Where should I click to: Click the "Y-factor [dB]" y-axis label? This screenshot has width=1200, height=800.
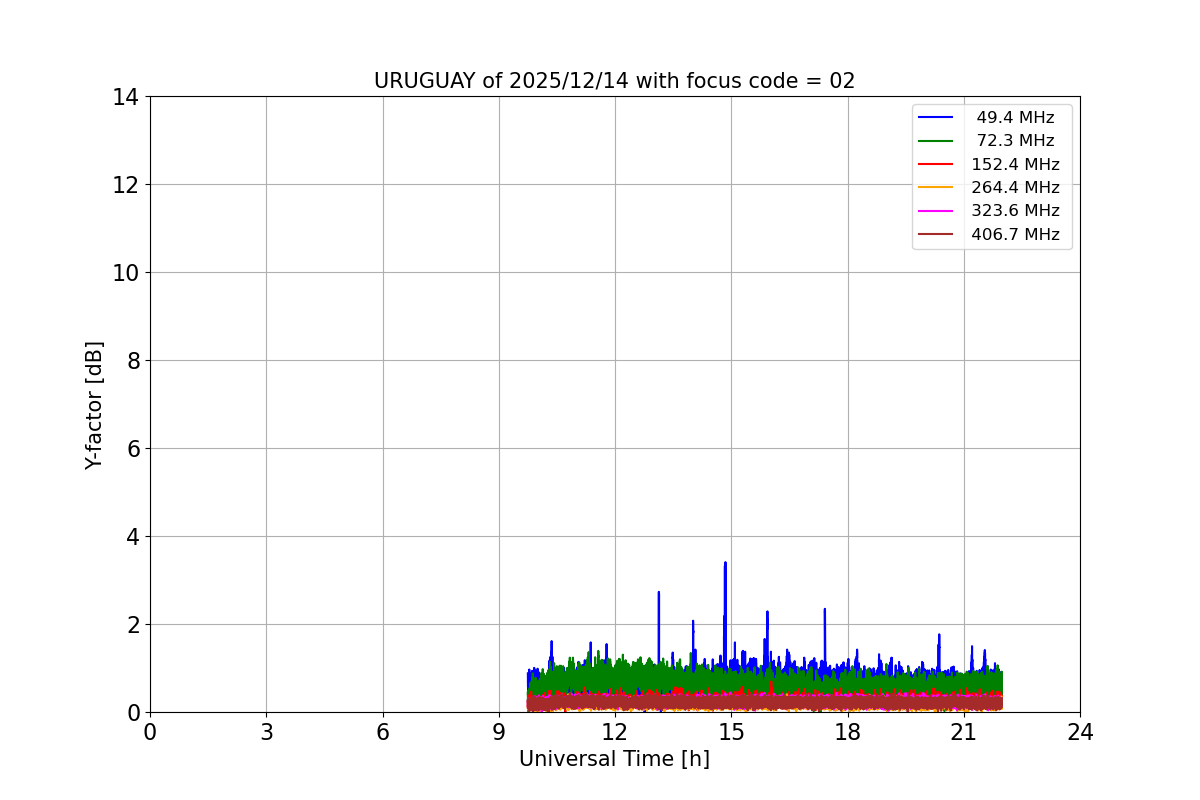(94, 405)
